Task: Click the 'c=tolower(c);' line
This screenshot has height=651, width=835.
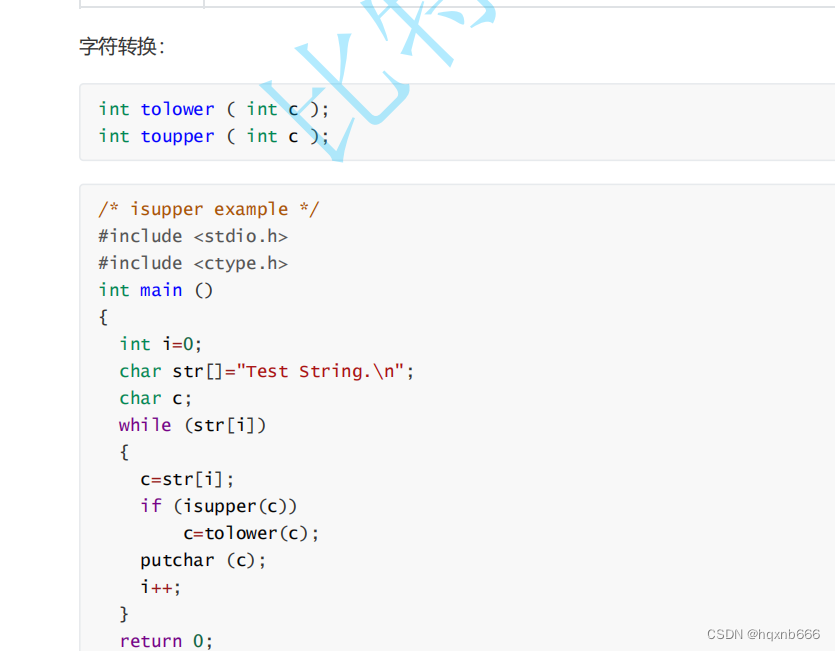Action: (251, 533)
